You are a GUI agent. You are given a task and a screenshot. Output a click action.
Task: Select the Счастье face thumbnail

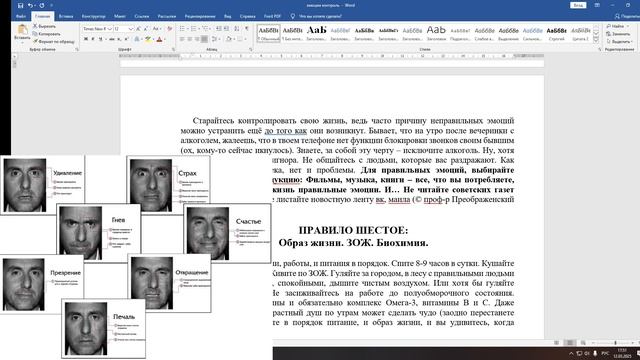coord(227,233)
